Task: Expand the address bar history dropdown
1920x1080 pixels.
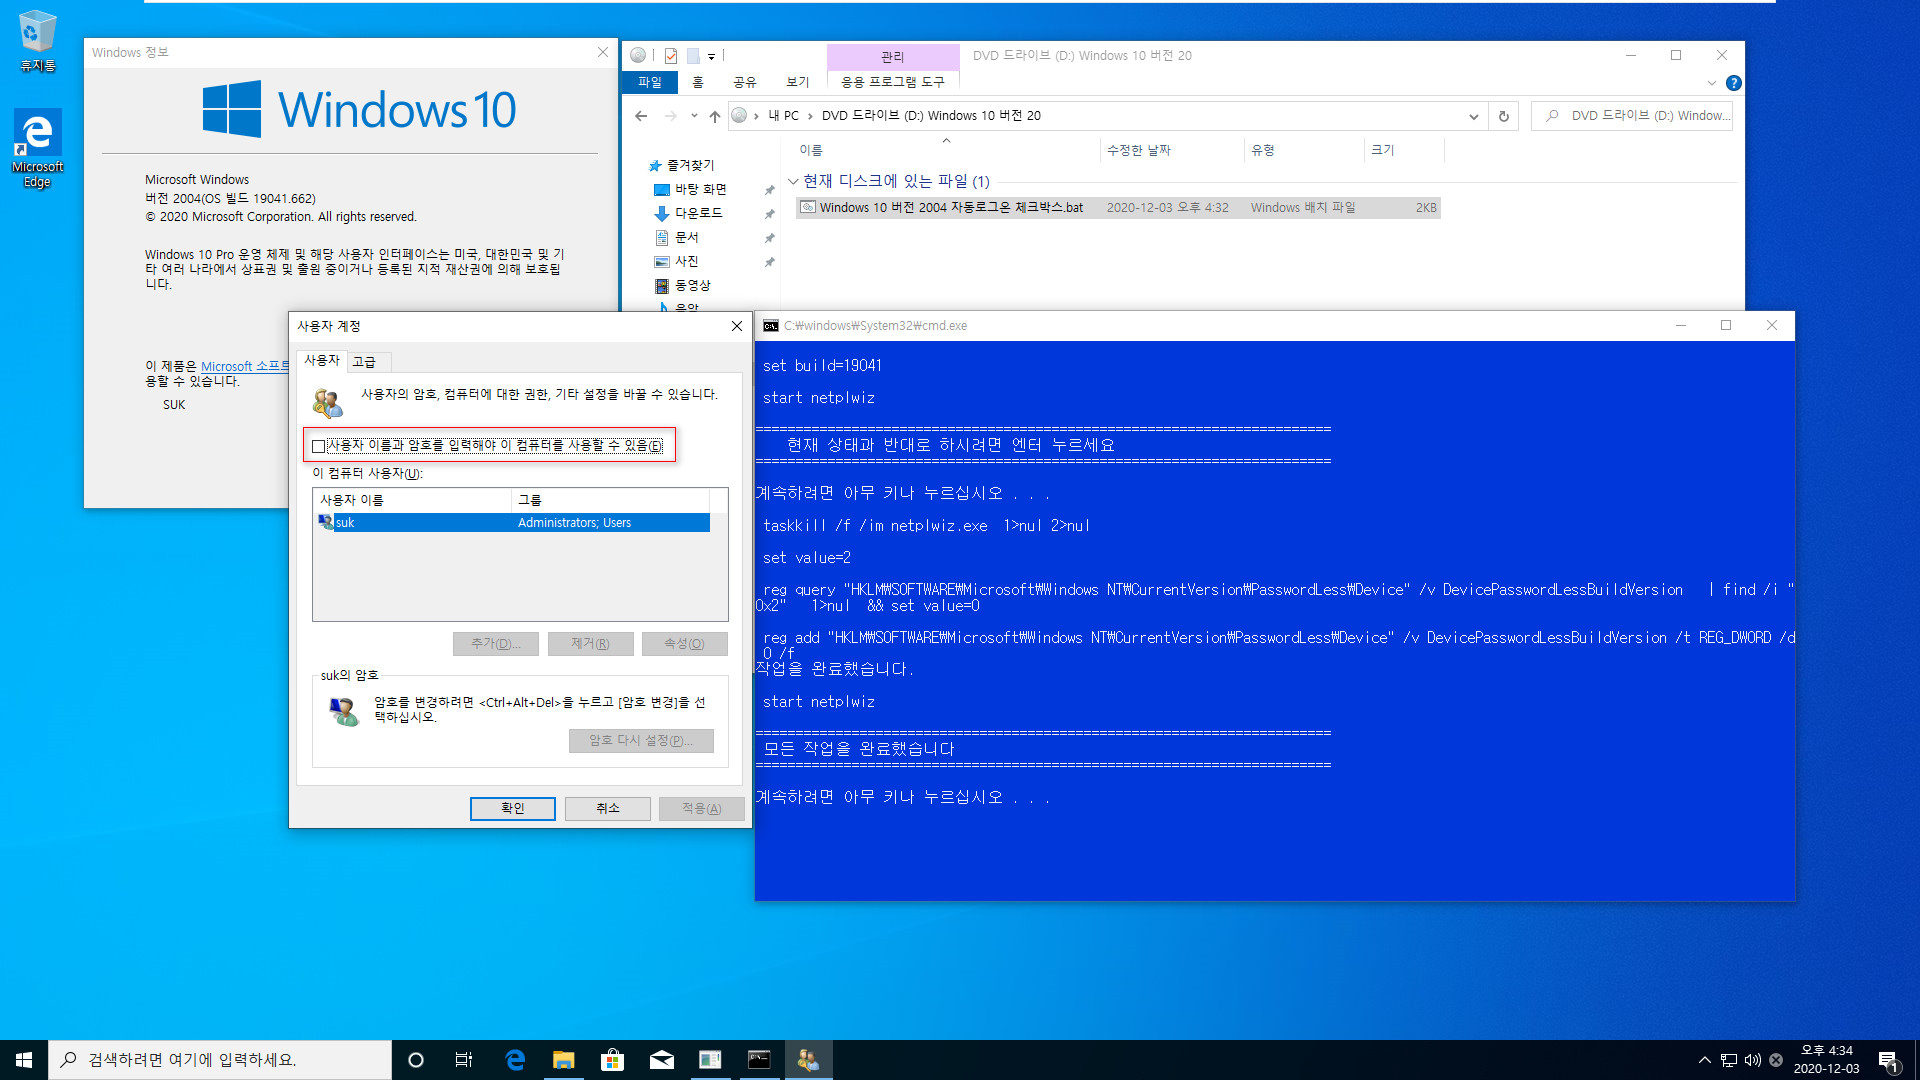Action: tap(1473, 116)
